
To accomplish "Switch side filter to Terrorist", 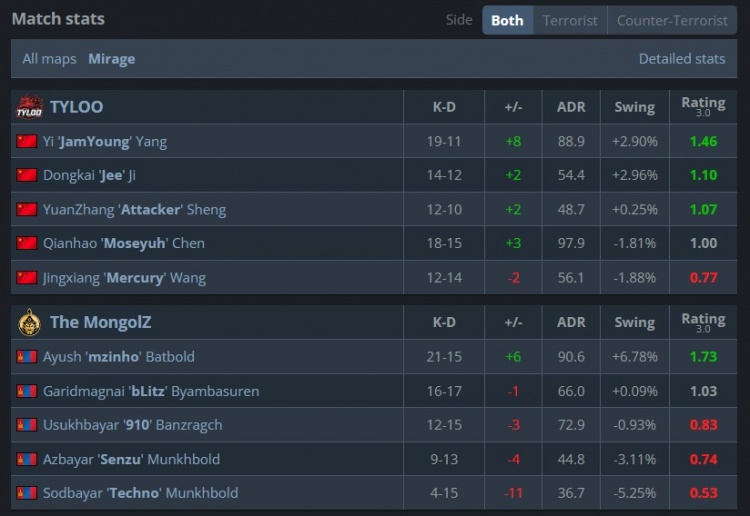I will click(x=570, y=20).
